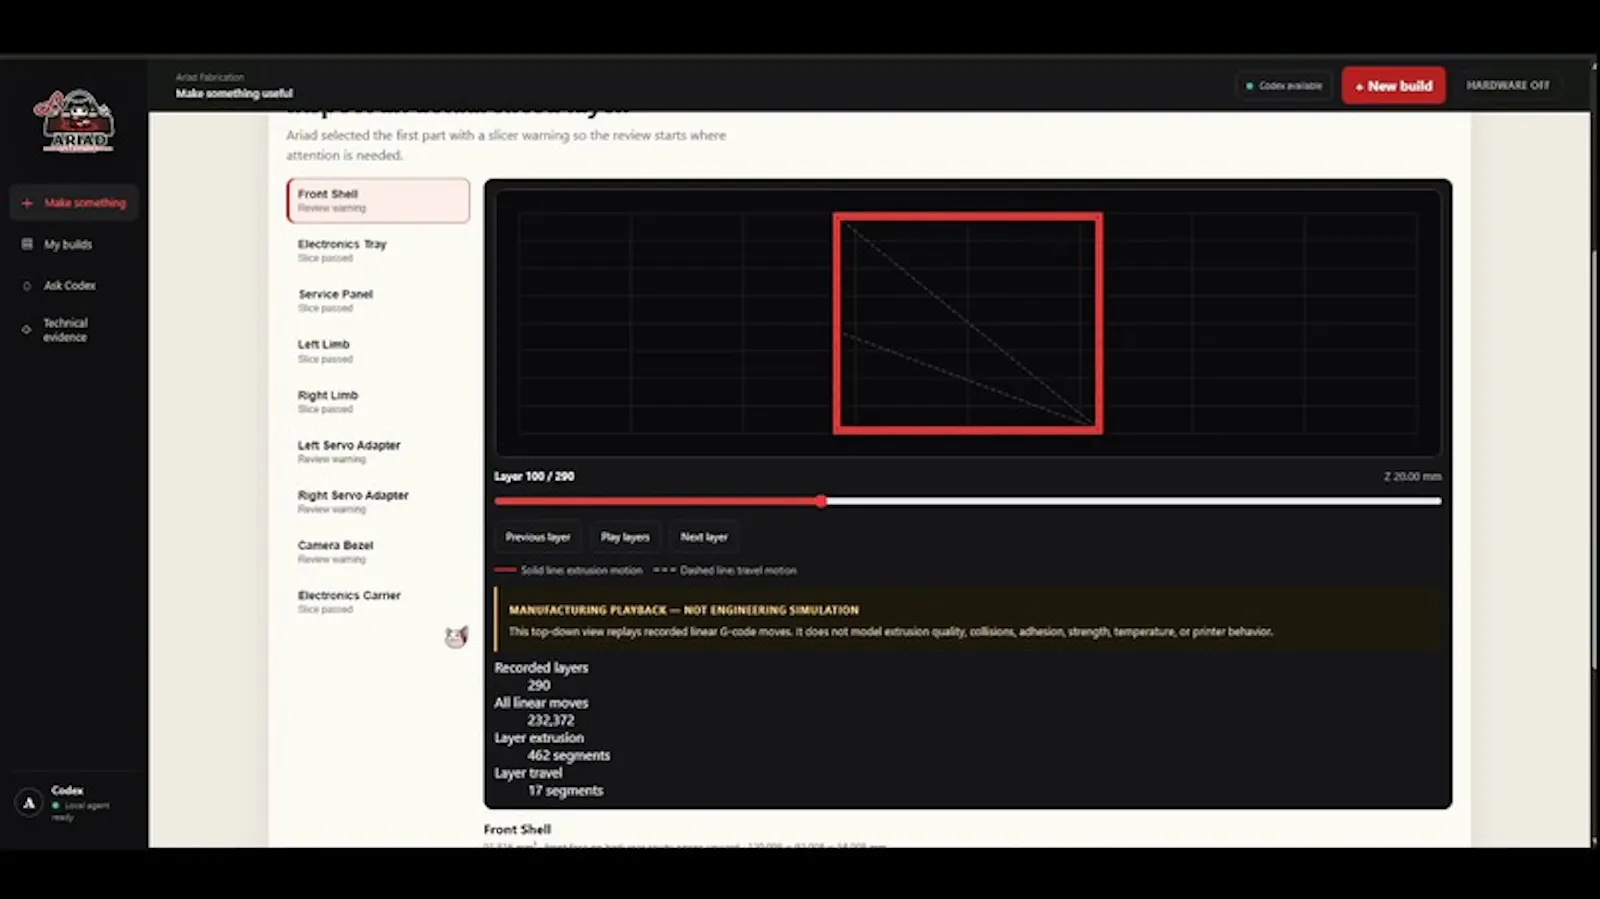Click the Ask Codex circle icon
Image resolution: width=1600 pixels, height=899 pixels.
pos(27,286)
